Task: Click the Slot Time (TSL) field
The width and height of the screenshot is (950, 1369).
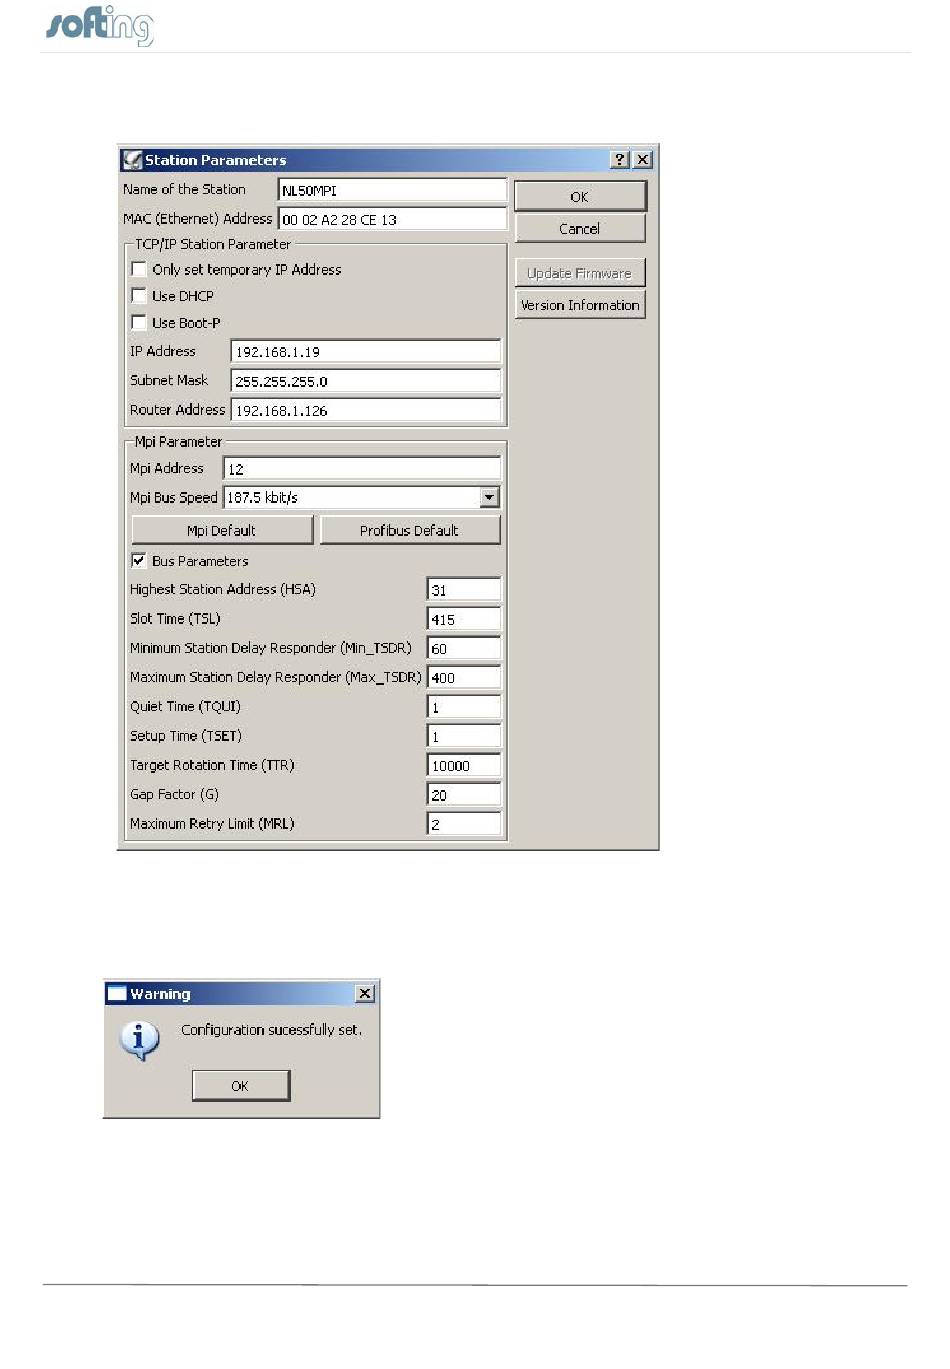Action: tap(464, 618)
